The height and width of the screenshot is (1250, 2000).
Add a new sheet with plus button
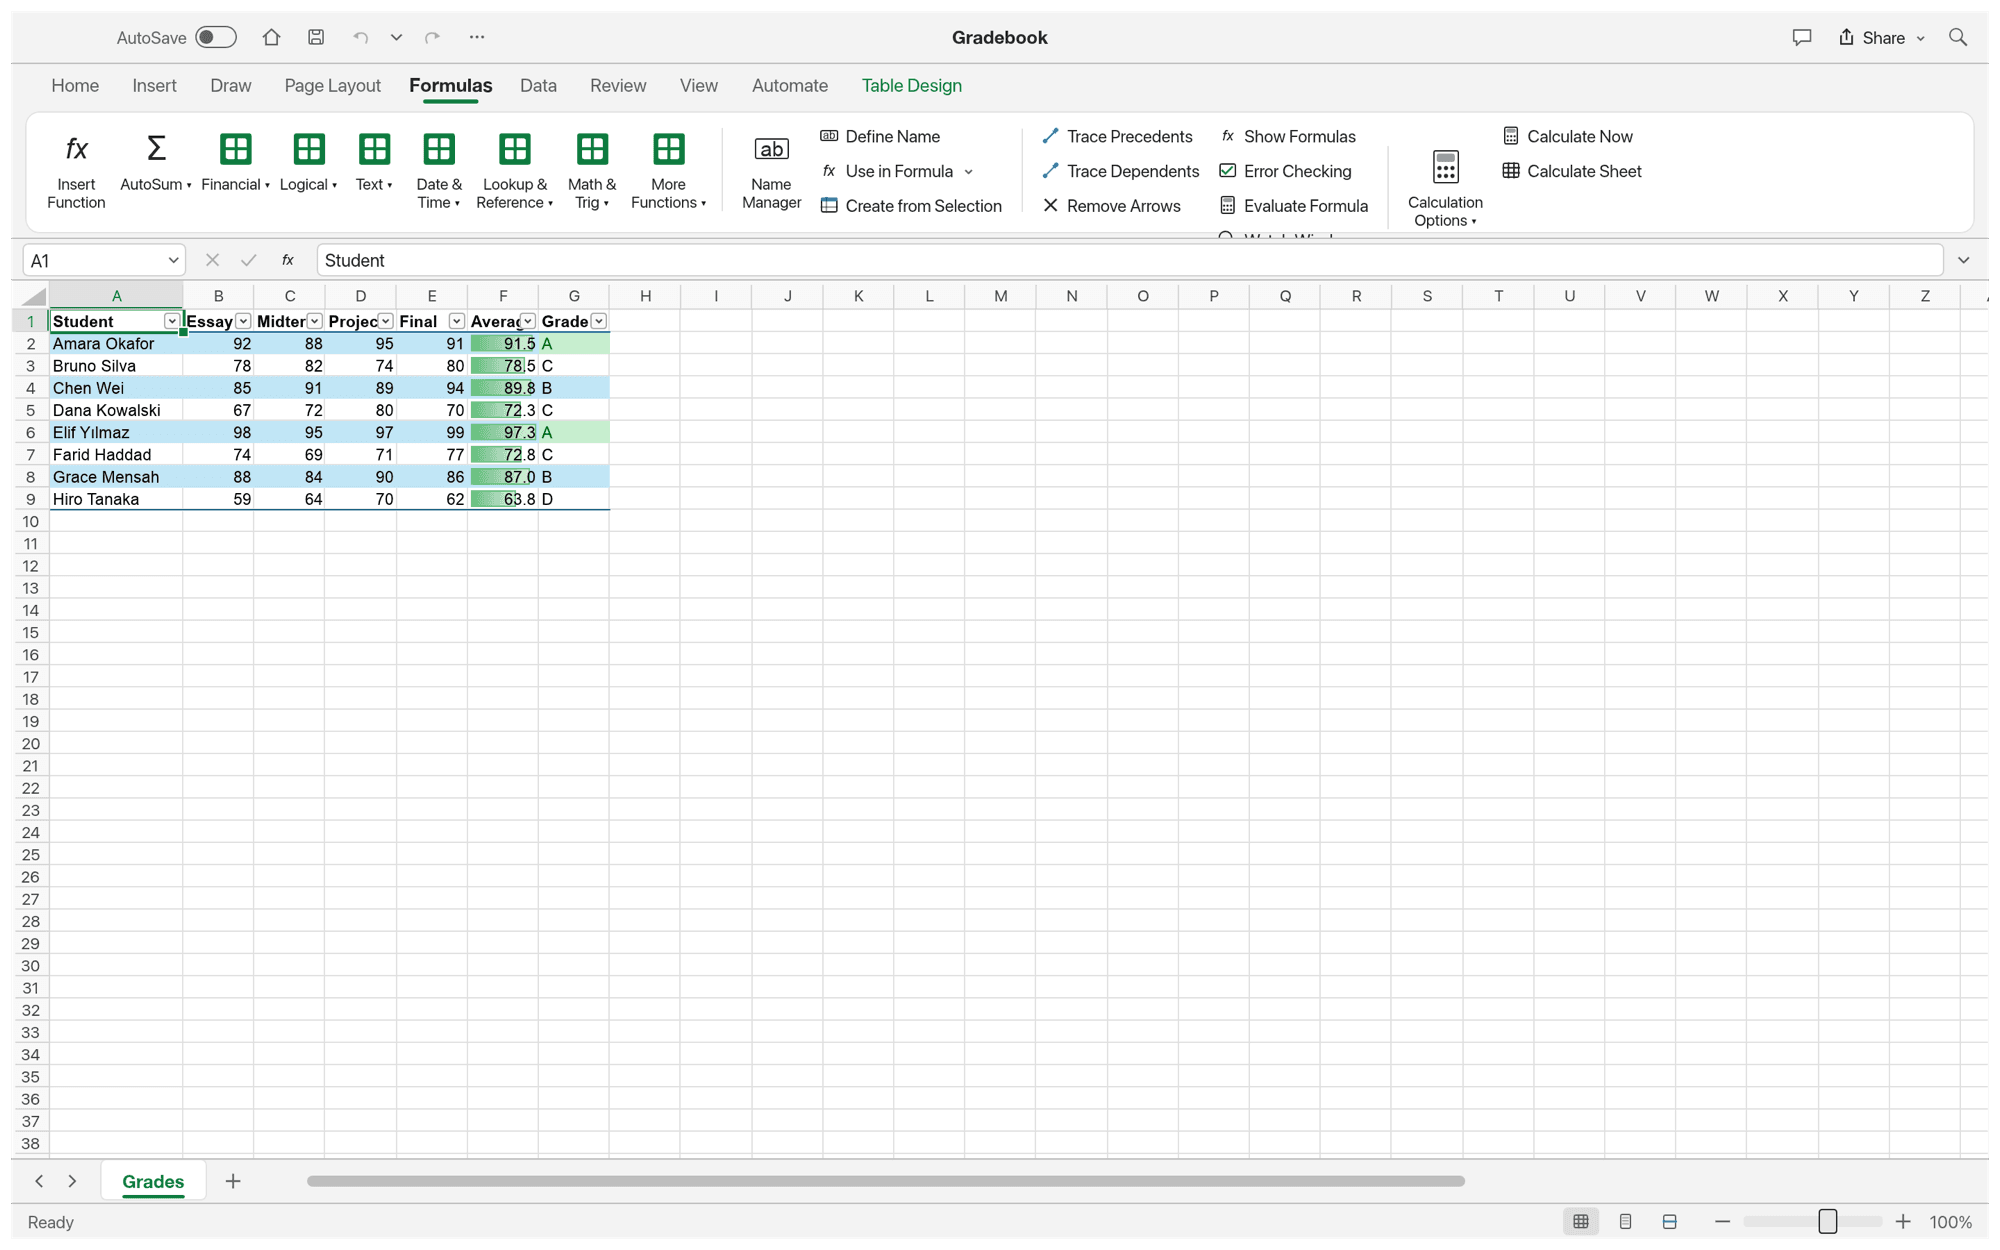point(233,1181)
